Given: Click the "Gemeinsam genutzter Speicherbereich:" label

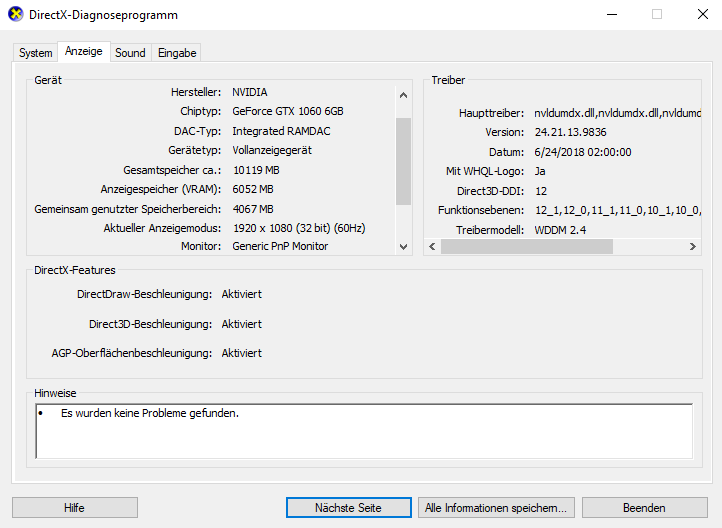Looking at the screenshot, I should [128, 209].
